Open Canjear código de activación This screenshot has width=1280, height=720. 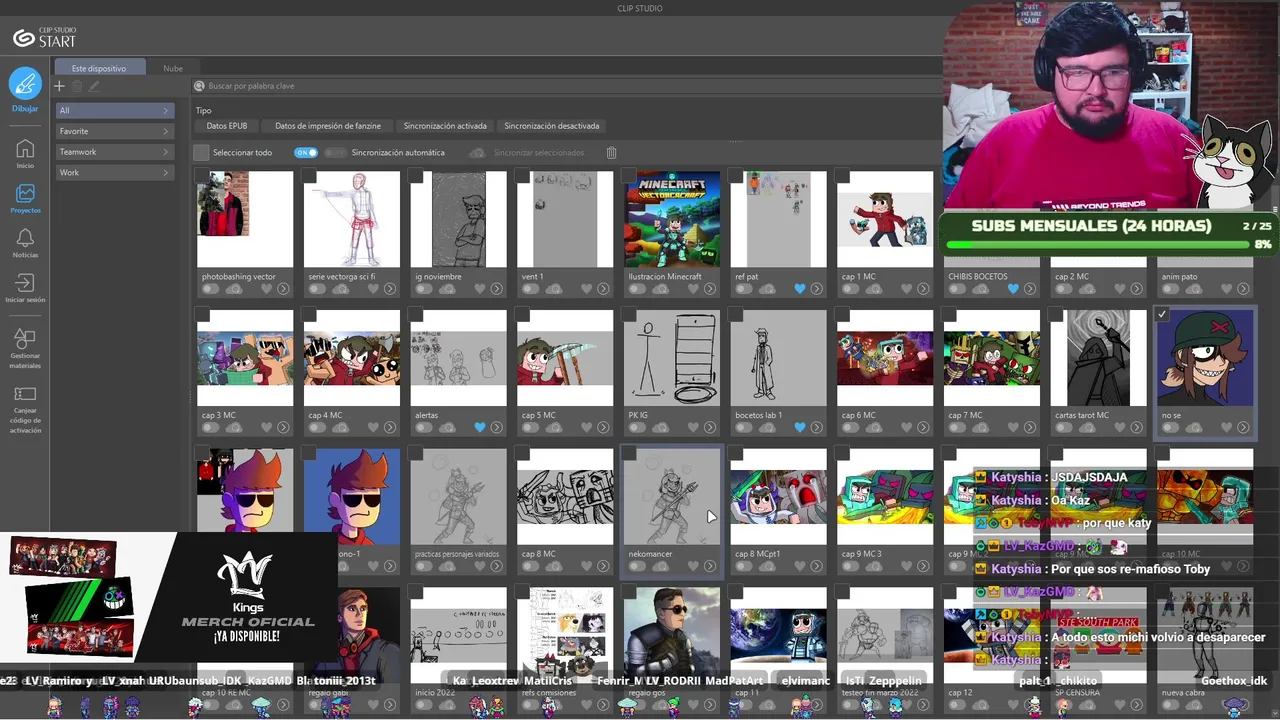coord(25,408)
